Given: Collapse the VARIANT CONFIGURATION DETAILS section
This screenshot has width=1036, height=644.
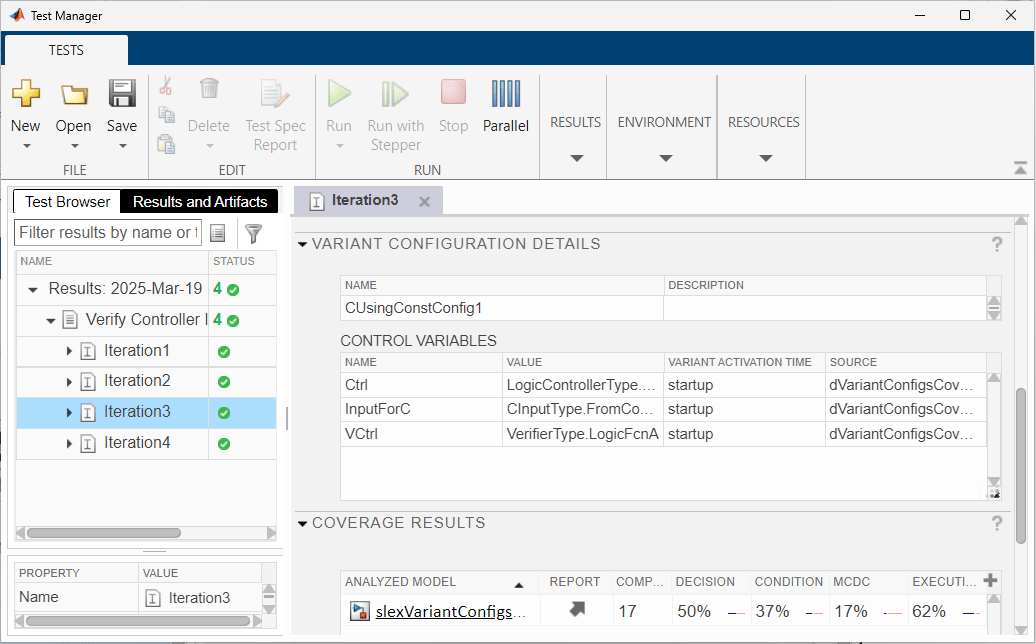Looking at the screenshot, I should tap(302, 243).
